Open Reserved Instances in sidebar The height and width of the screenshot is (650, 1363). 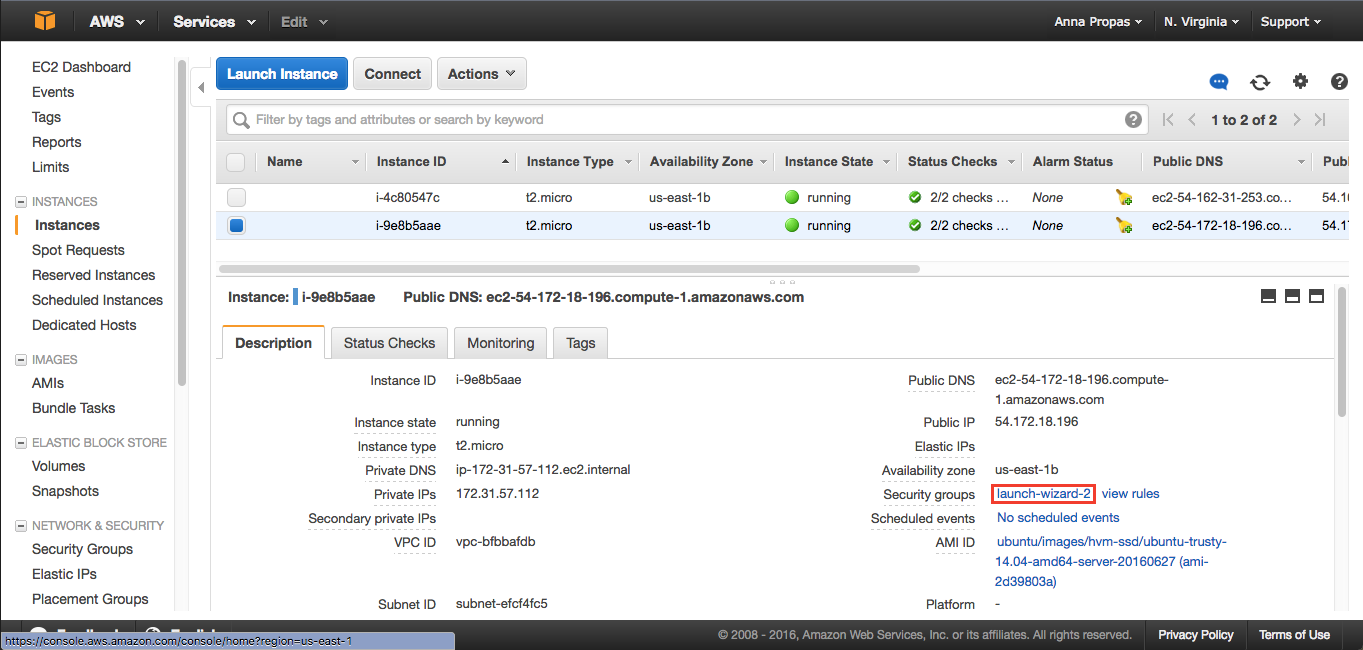[x=94, y=275]
